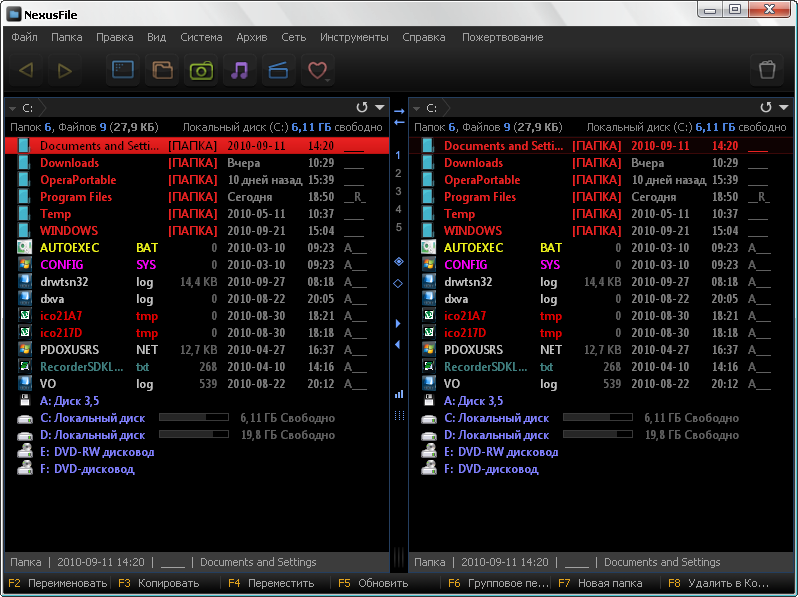798x597 pixels.
Task: Select the left panel Downloads folder
Action: [x=197, y=163]
